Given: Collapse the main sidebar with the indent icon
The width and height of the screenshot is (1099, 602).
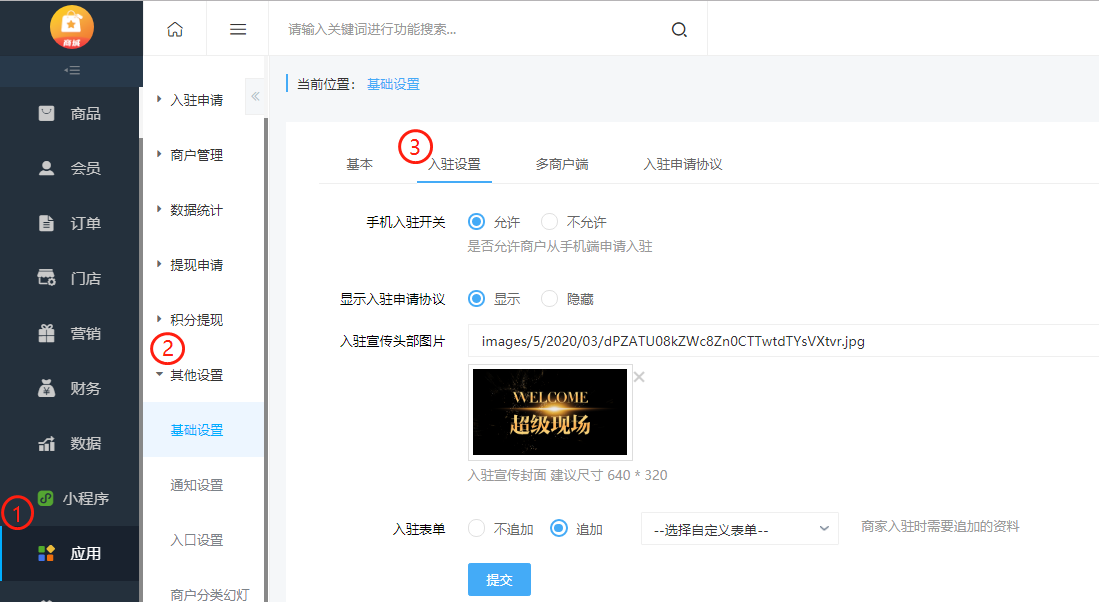Looking at the screenshot, I should (x=71, y=70).
